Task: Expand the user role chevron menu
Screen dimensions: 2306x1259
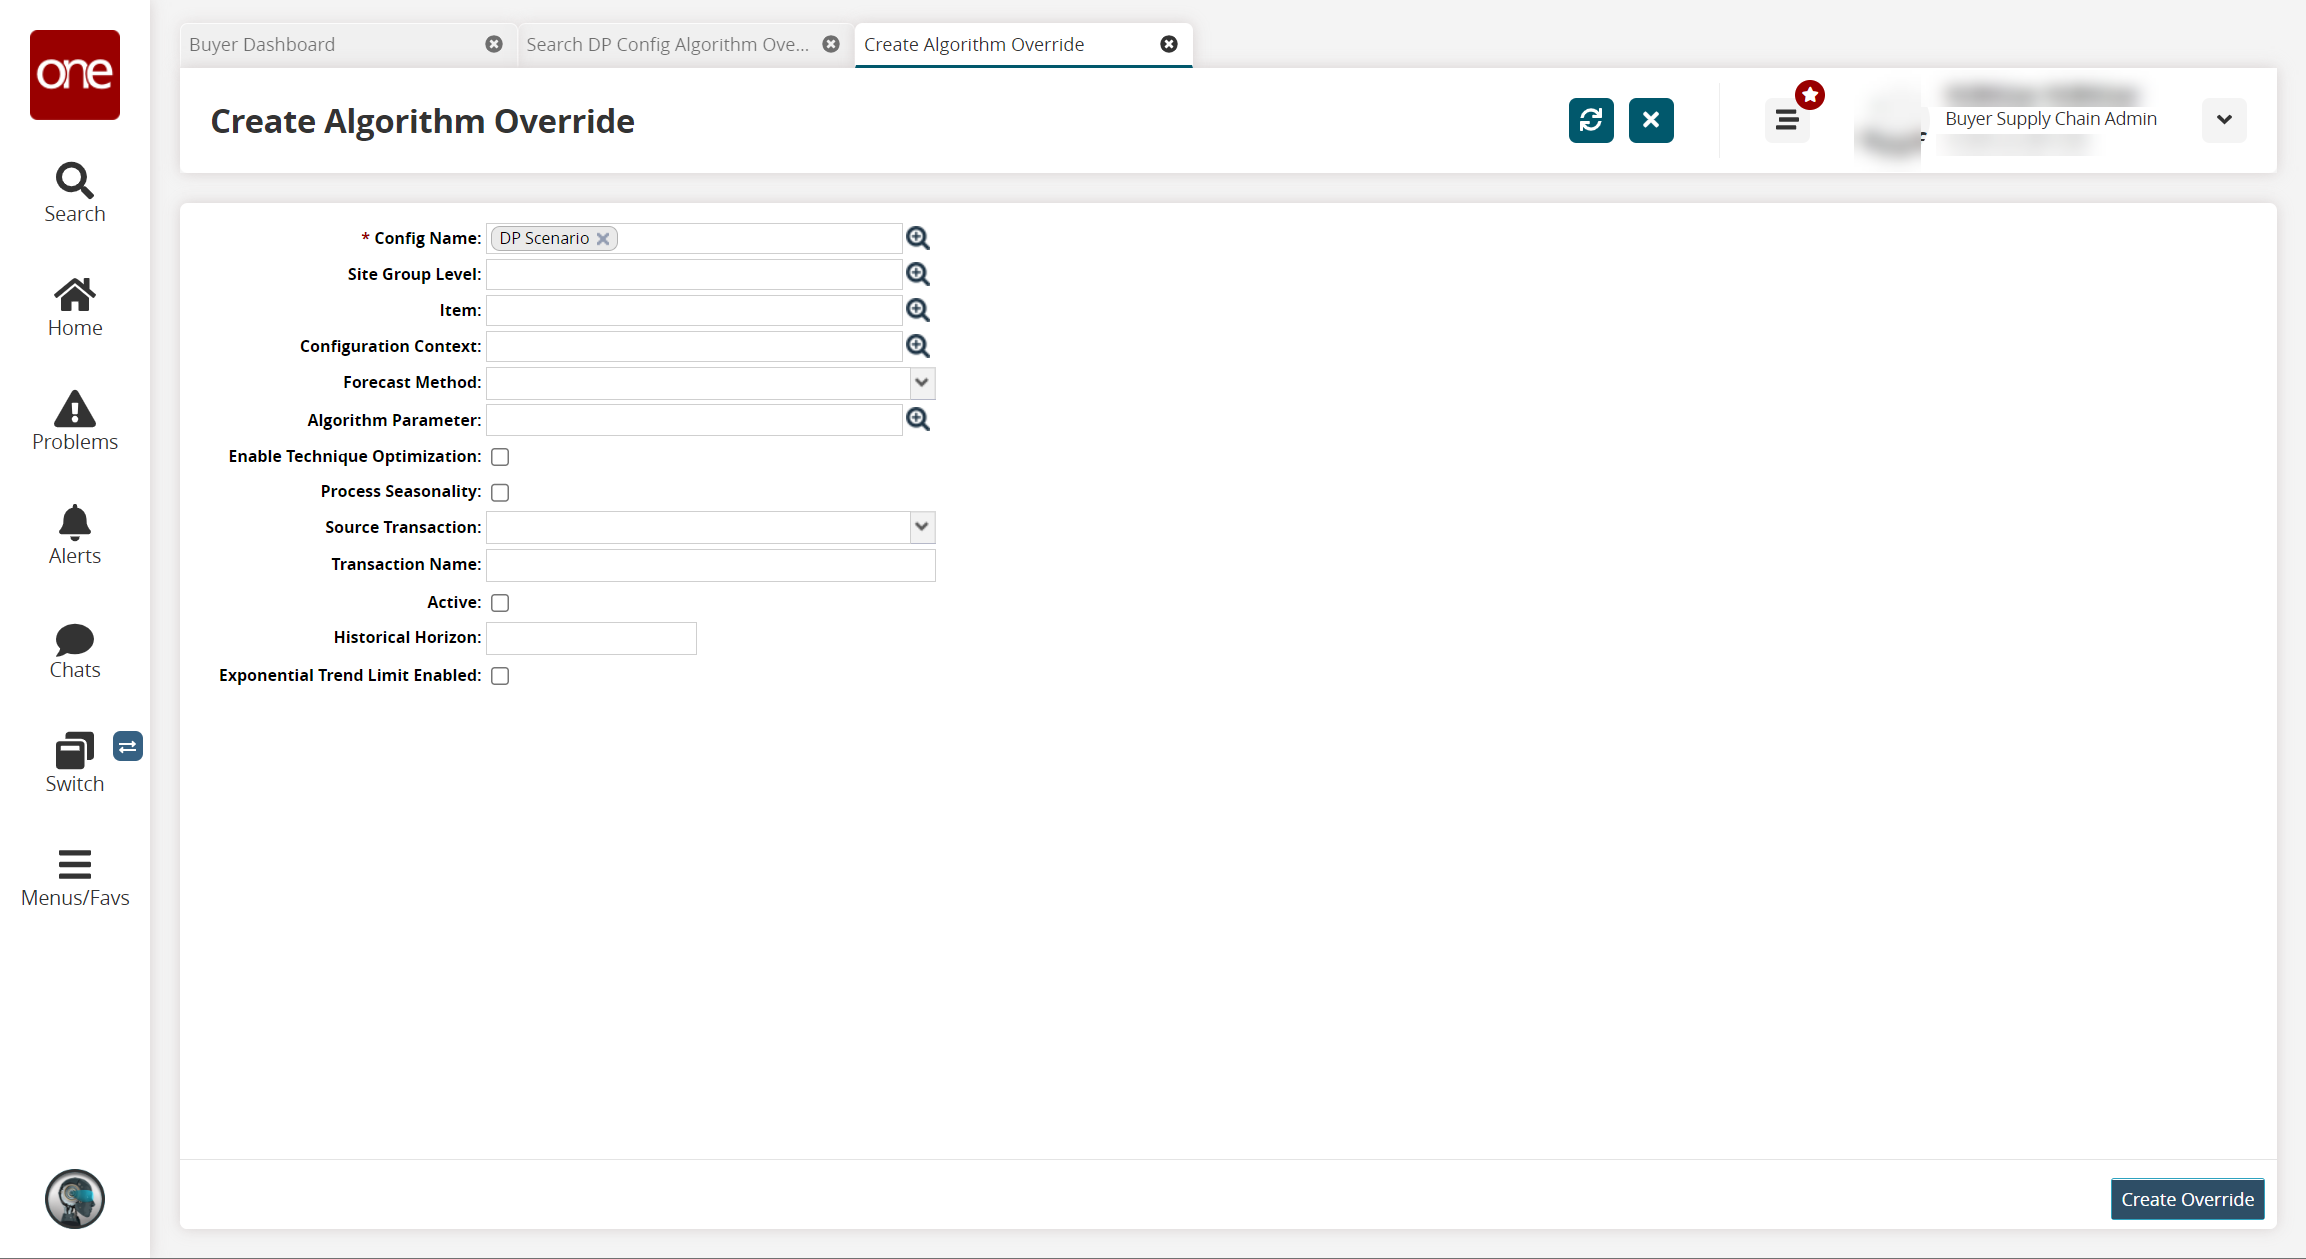Action: (x=2223, y=120)
